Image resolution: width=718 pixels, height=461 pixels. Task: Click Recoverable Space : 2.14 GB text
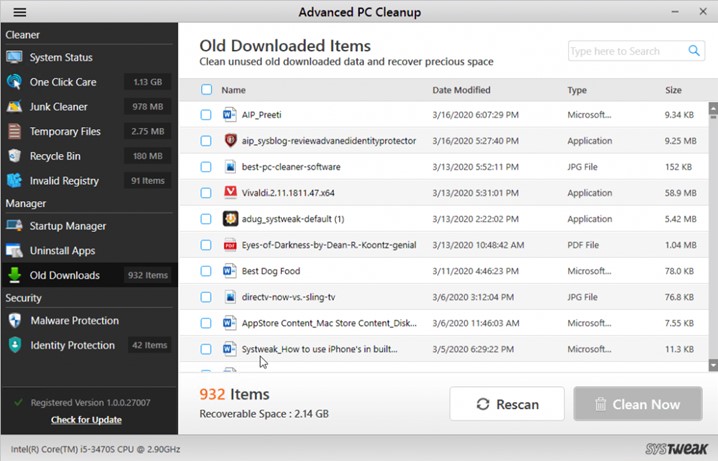pos(264,414)
